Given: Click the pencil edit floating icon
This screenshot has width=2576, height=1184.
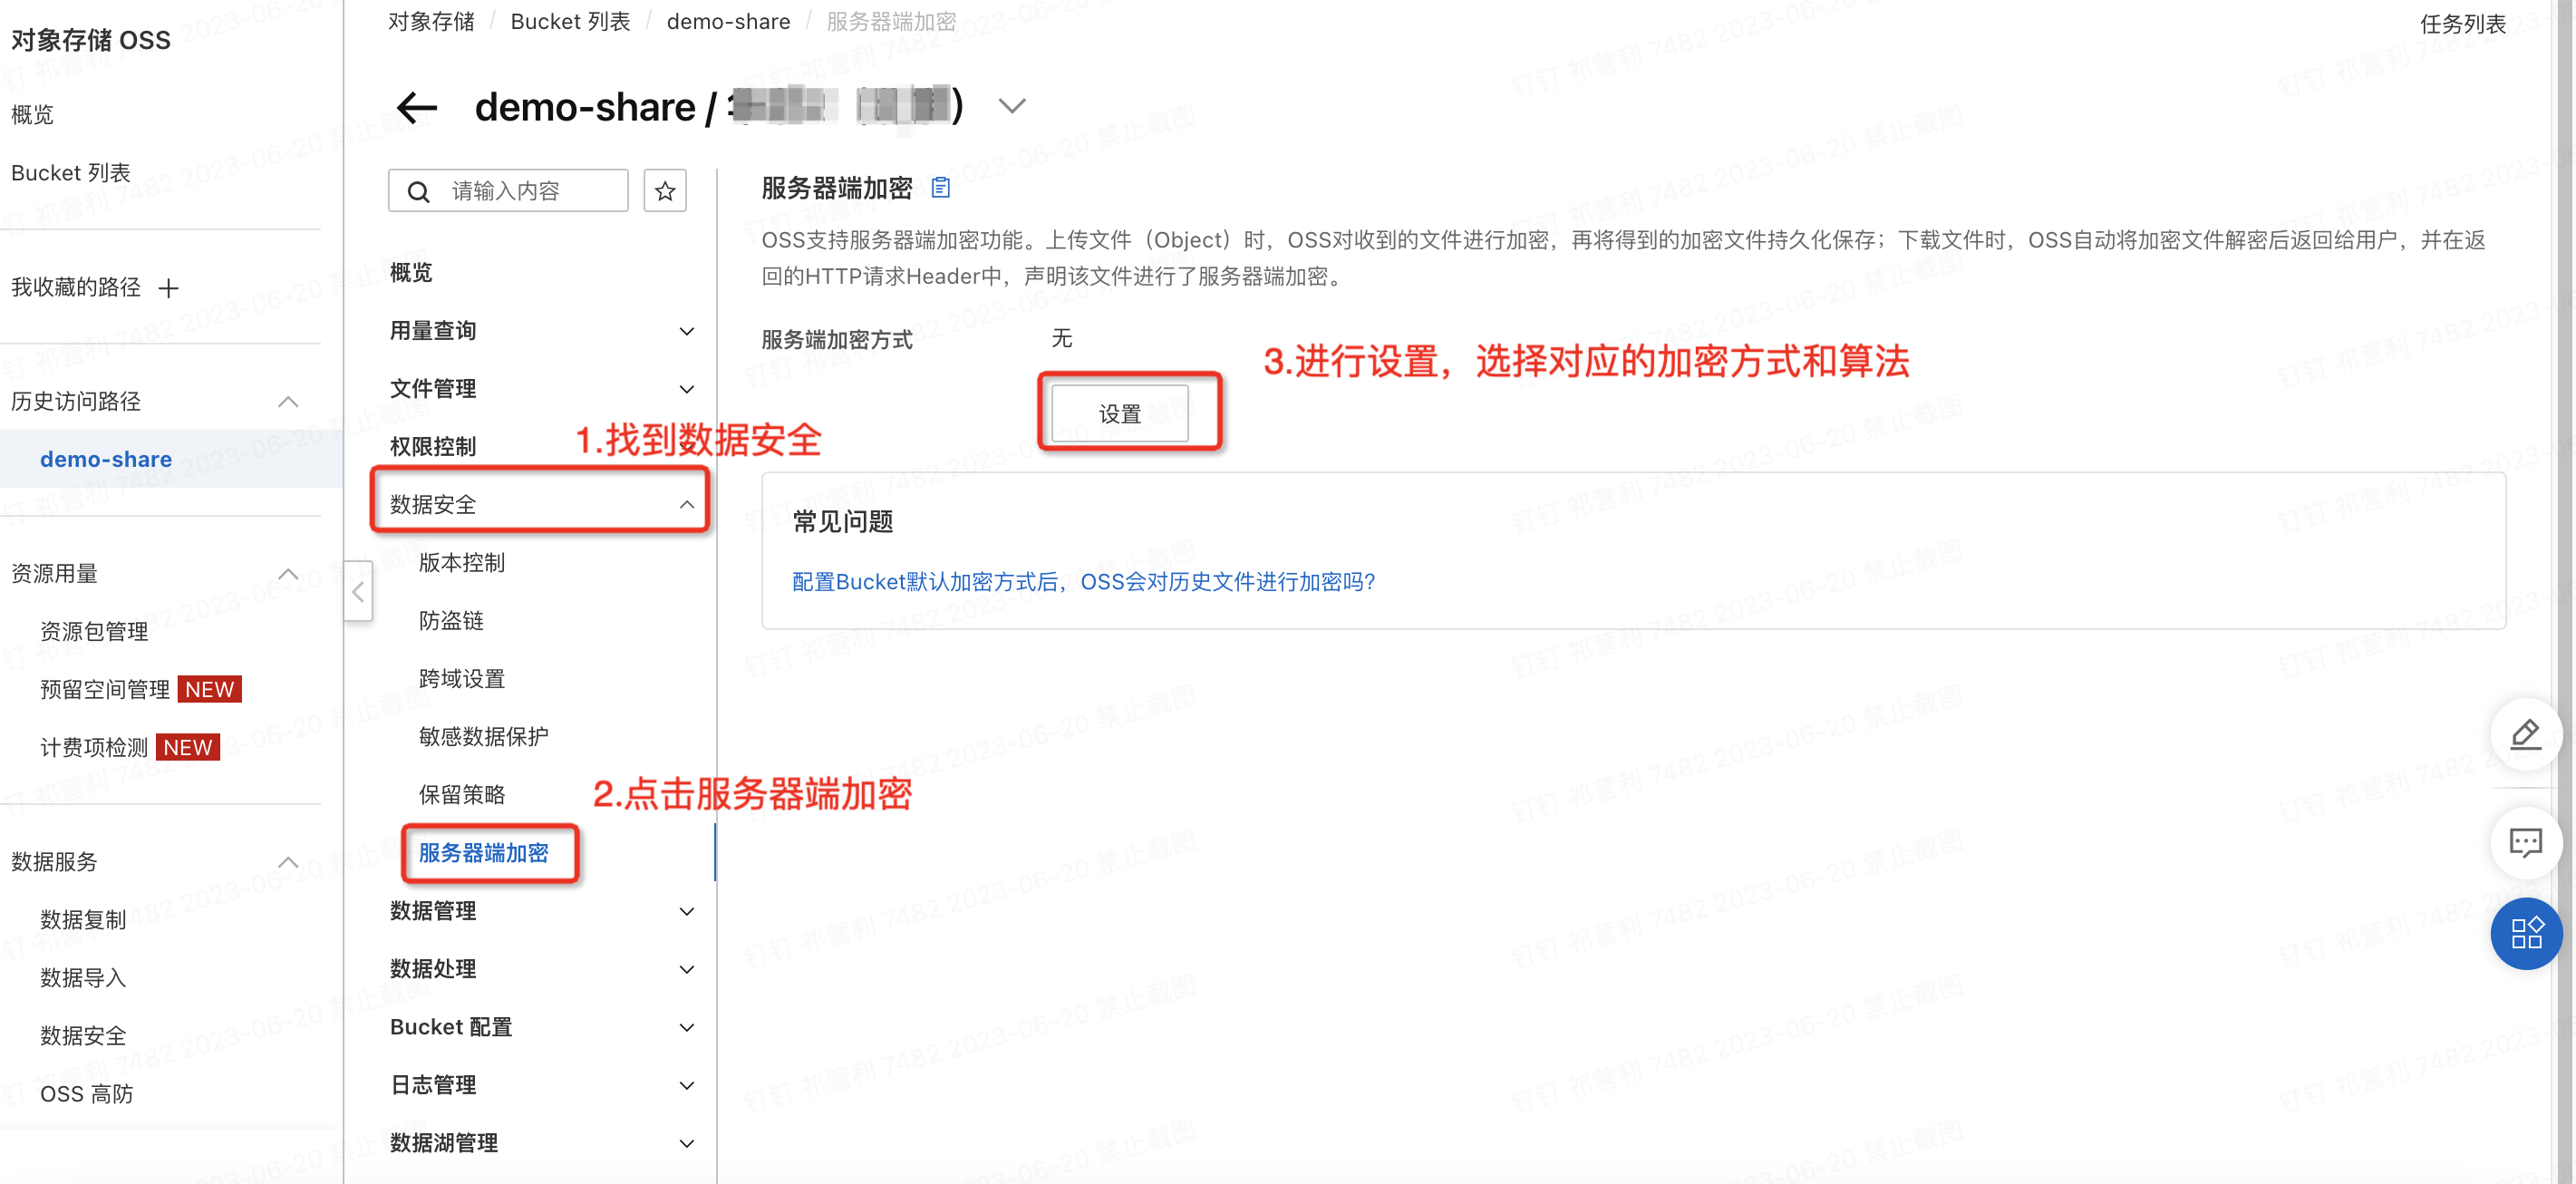Looking at the screenshot, I should pyautogui.click(x=2525, y=735).
